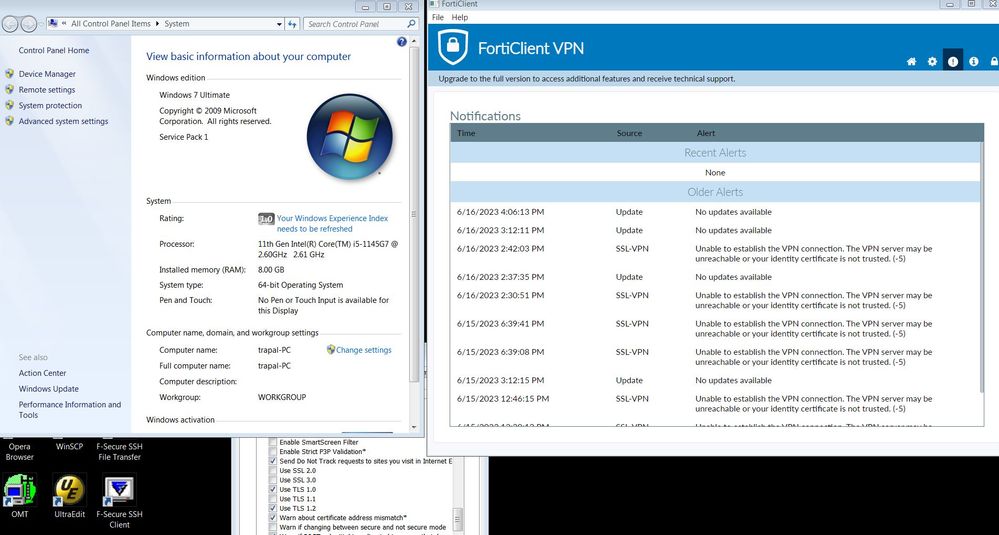Viewport: 999px width, 535px height.
Task: Click the Control Panel address bar computer icon
Action: point(54,24)
